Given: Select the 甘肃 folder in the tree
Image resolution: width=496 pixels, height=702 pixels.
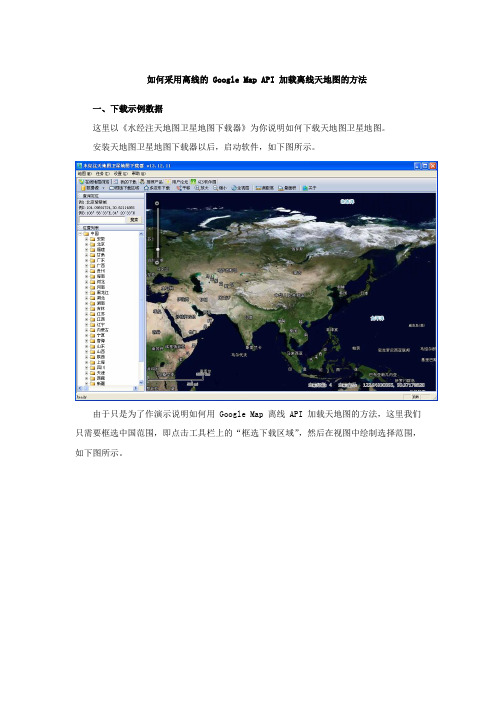Looking at the screenshot, I should [x=98, y=255].
